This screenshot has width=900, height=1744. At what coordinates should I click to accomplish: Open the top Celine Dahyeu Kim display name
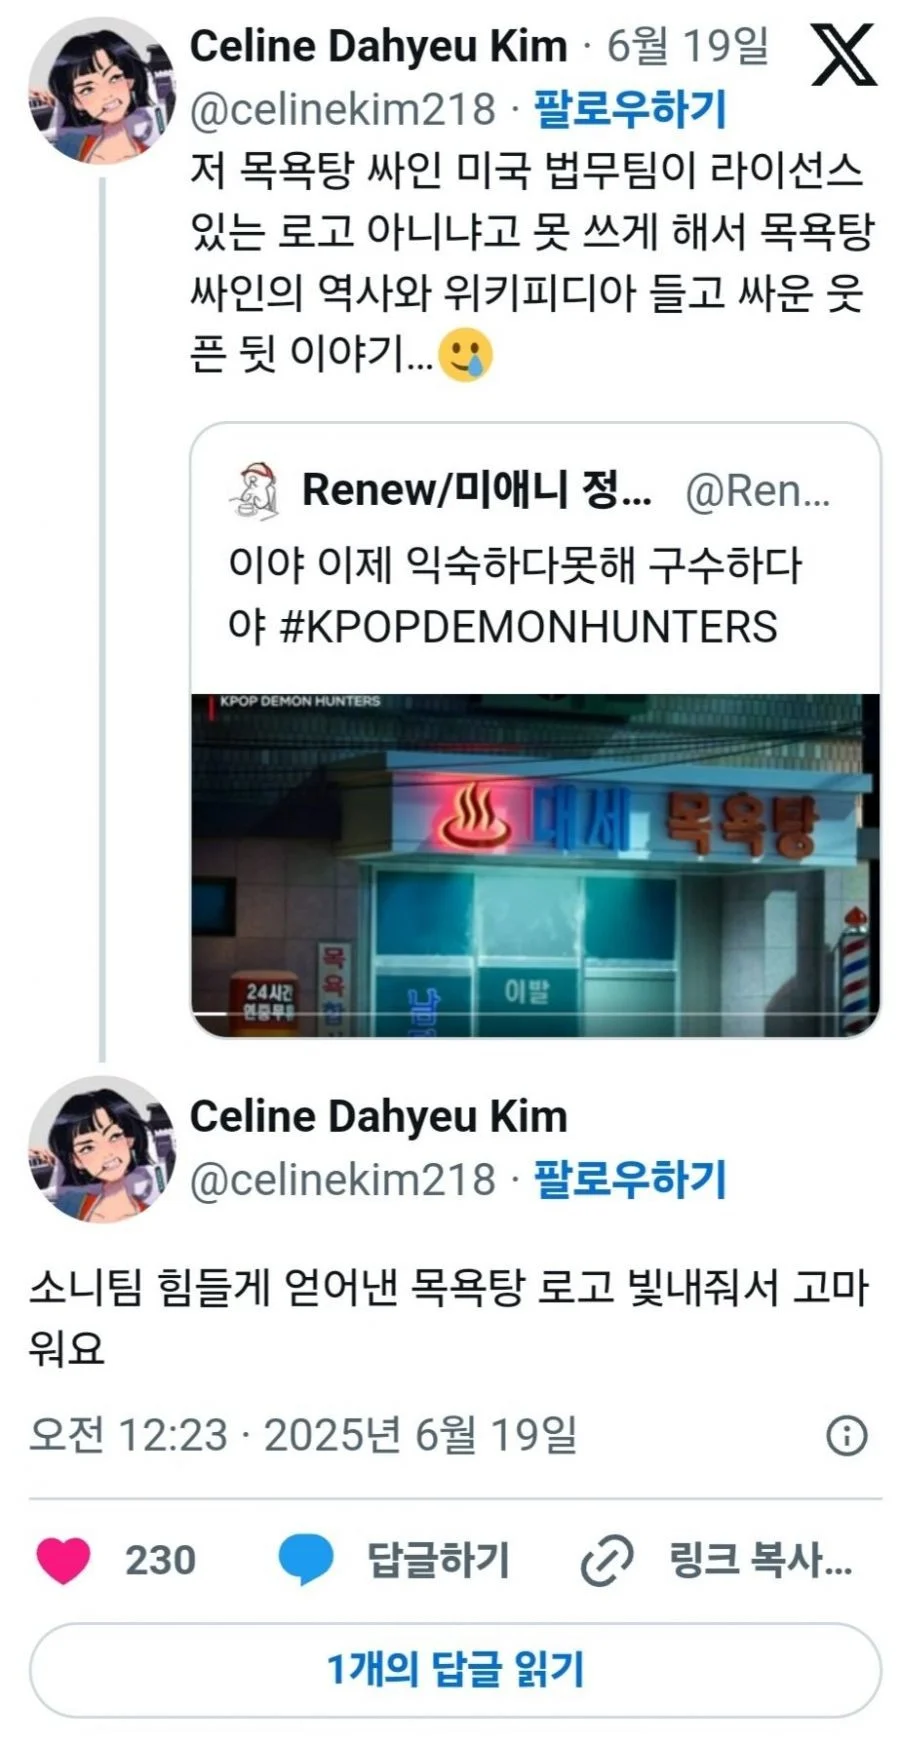[379, 46]
